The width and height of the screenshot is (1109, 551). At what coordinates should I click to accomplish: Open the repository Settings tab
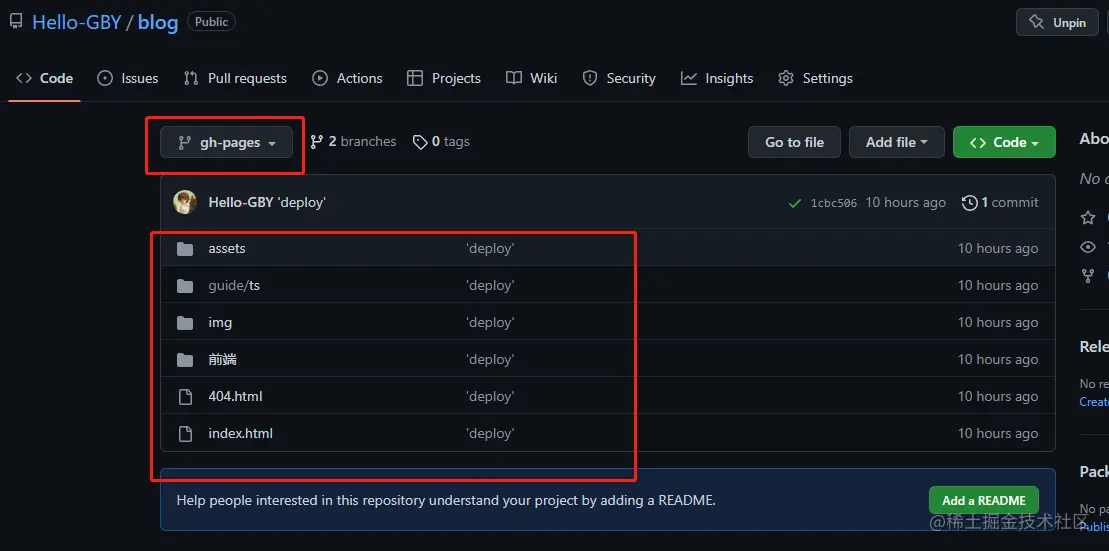coord(815,79)
